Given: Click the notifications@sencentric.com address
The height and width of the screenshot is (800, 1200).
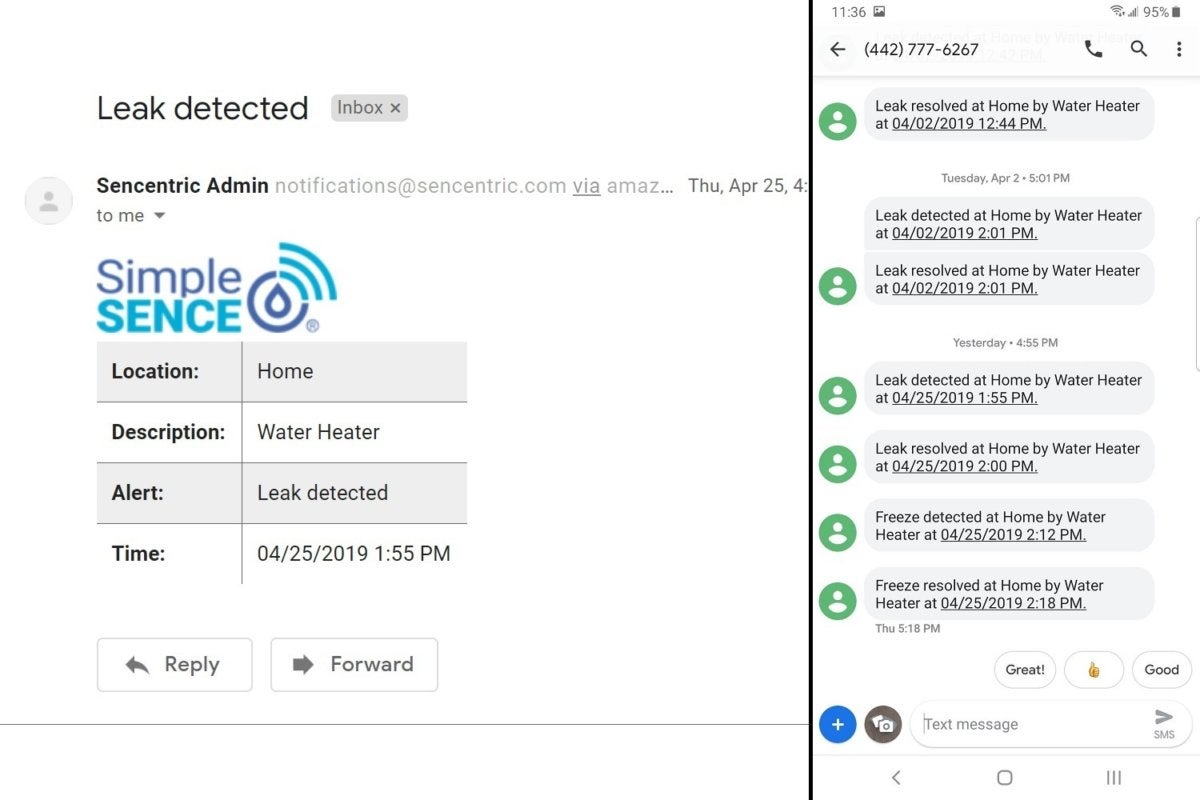Looking at the screenshot, I should point(421,186).
